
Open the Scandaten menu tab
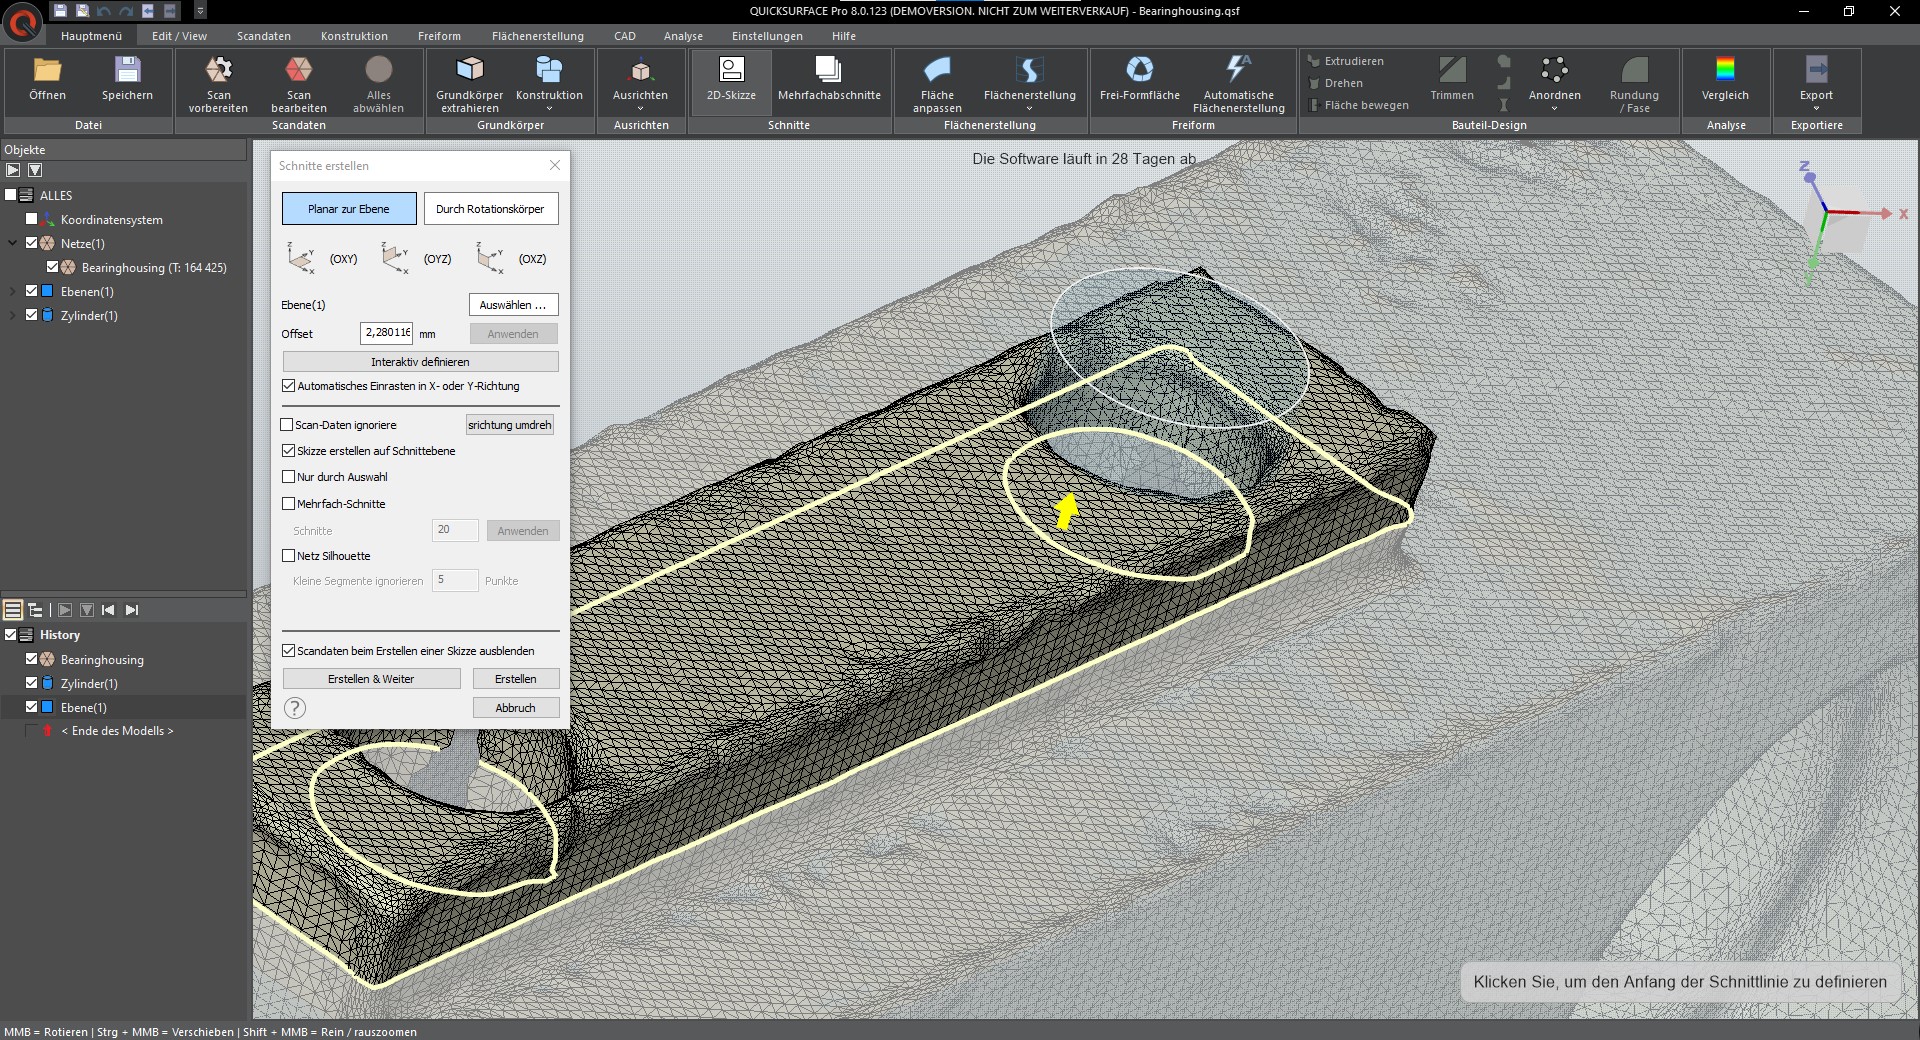(264, 36)
